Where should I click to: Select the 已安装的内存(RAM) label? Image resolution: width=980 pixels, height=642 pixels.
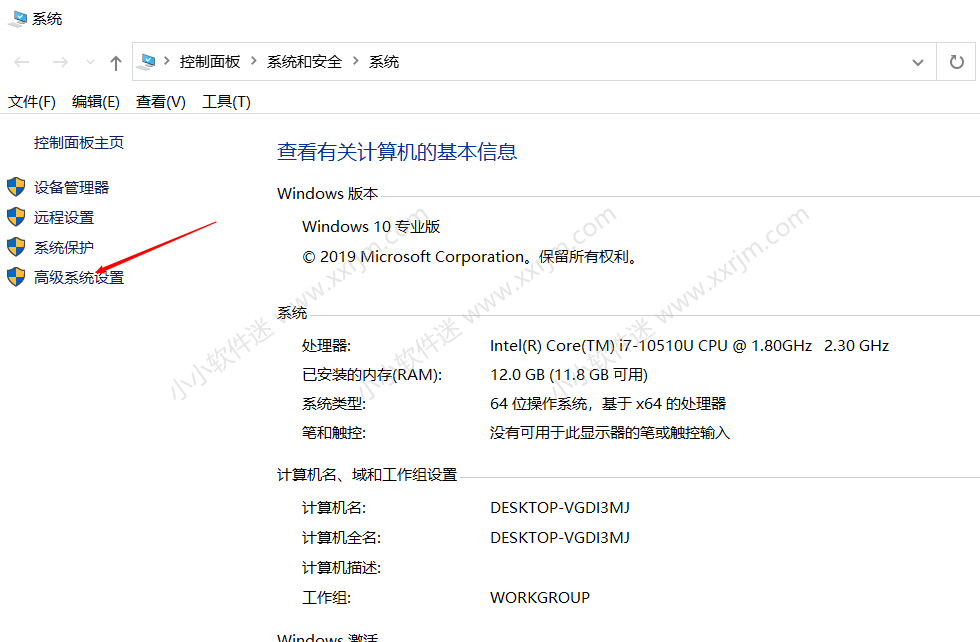[x=372, y=375]
